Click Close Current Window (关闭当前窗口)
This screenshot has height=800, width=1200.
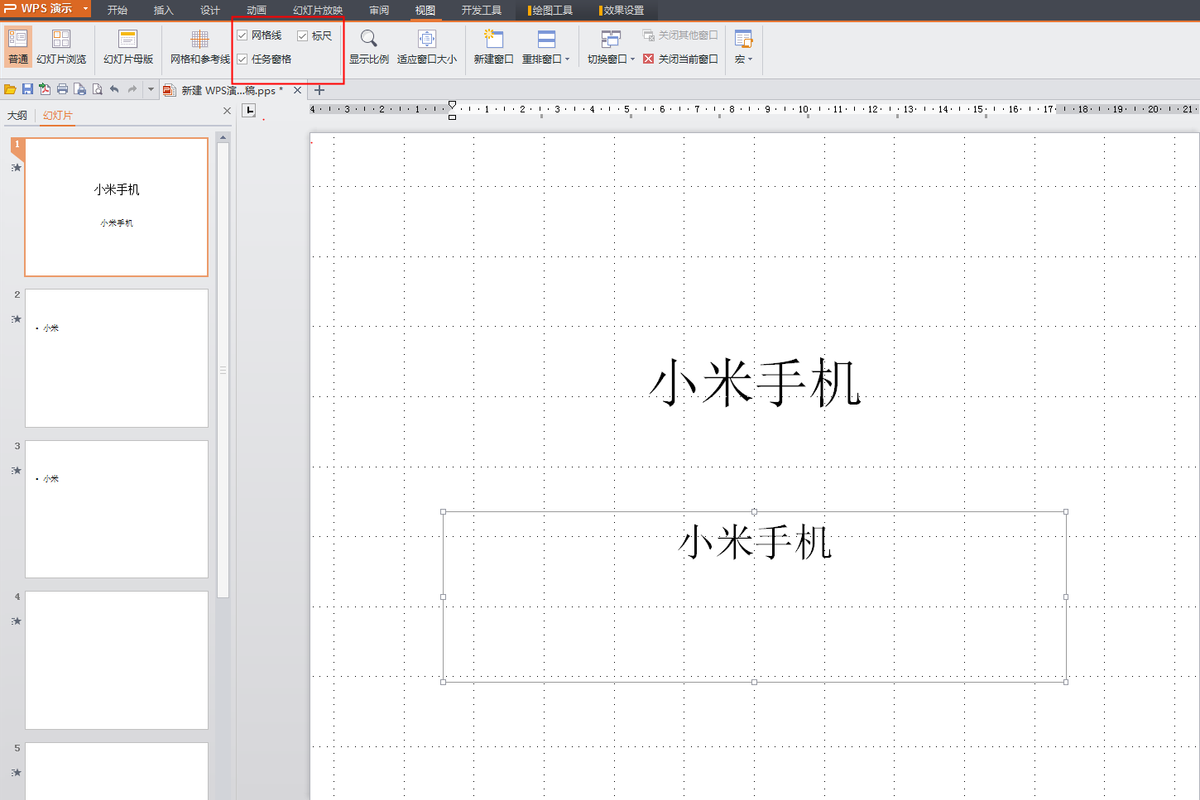pyautogui.click(x=680, y=59)
